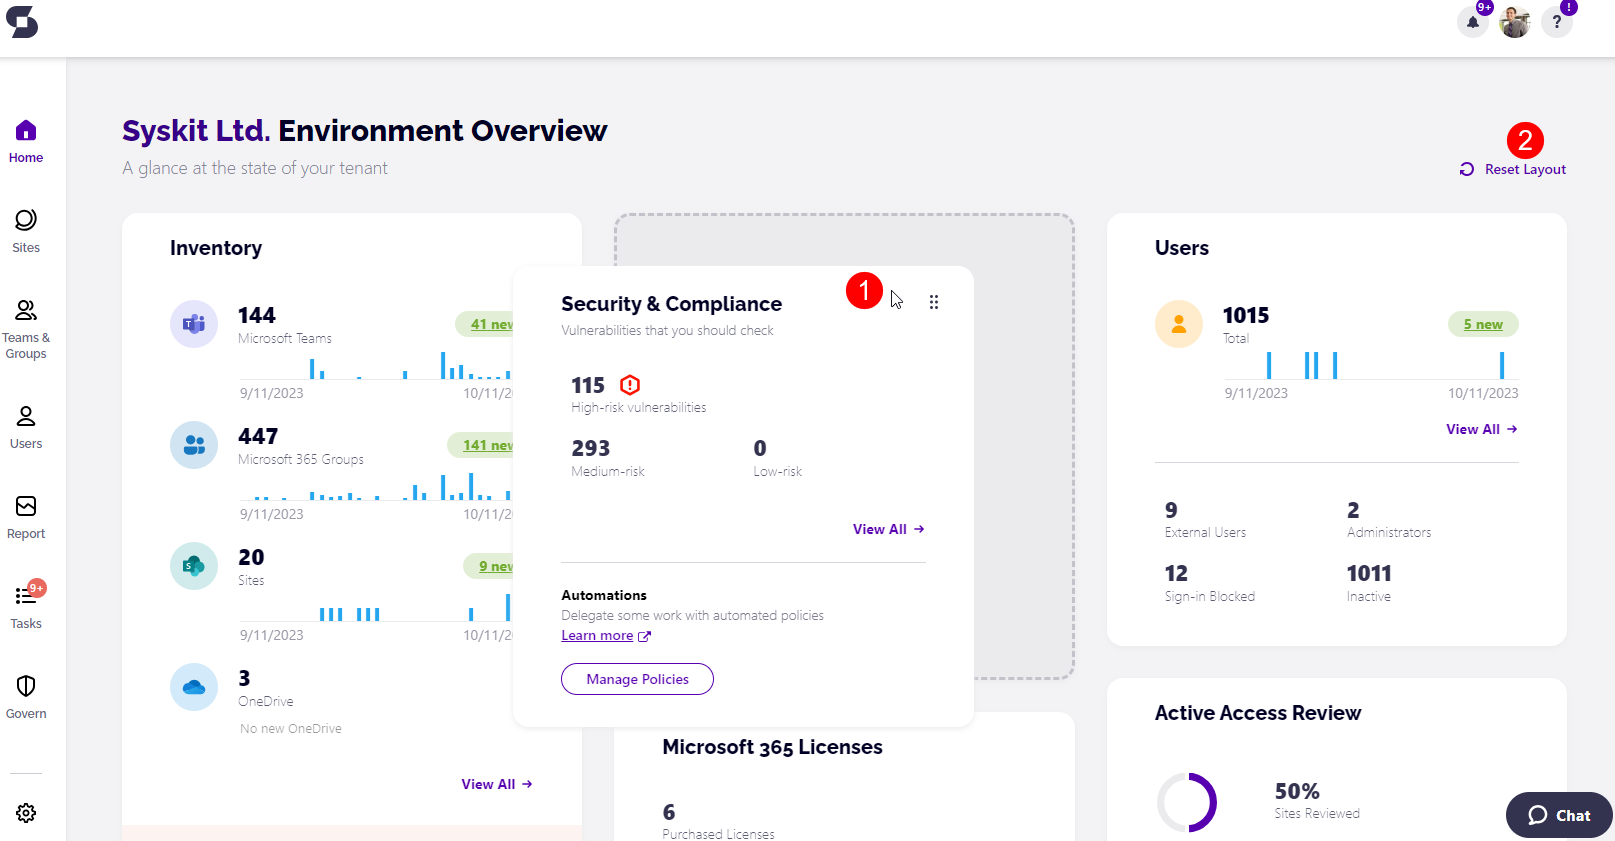Click the 9 new Sites badge

point(489,566)
